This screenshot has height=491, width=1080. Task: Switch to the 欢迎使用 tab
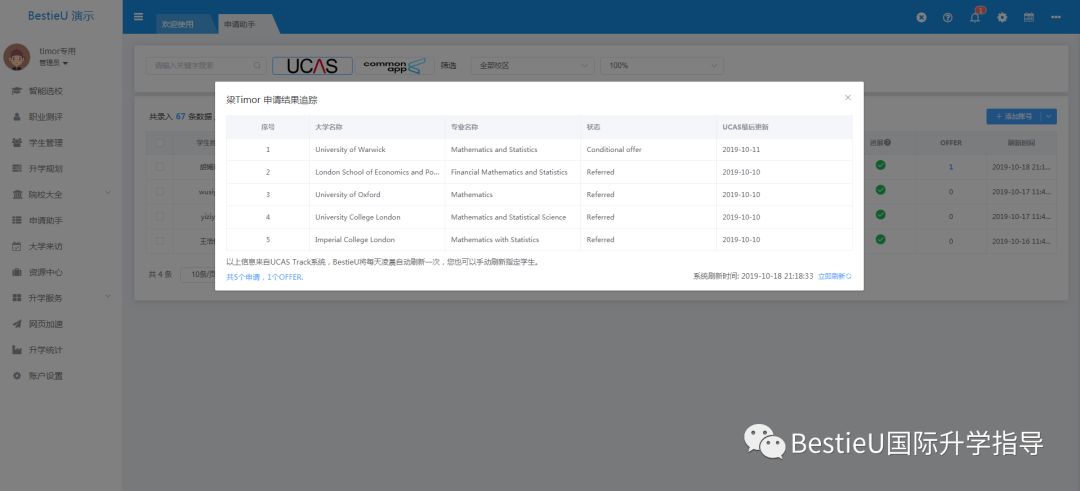(x=178, y=24)
